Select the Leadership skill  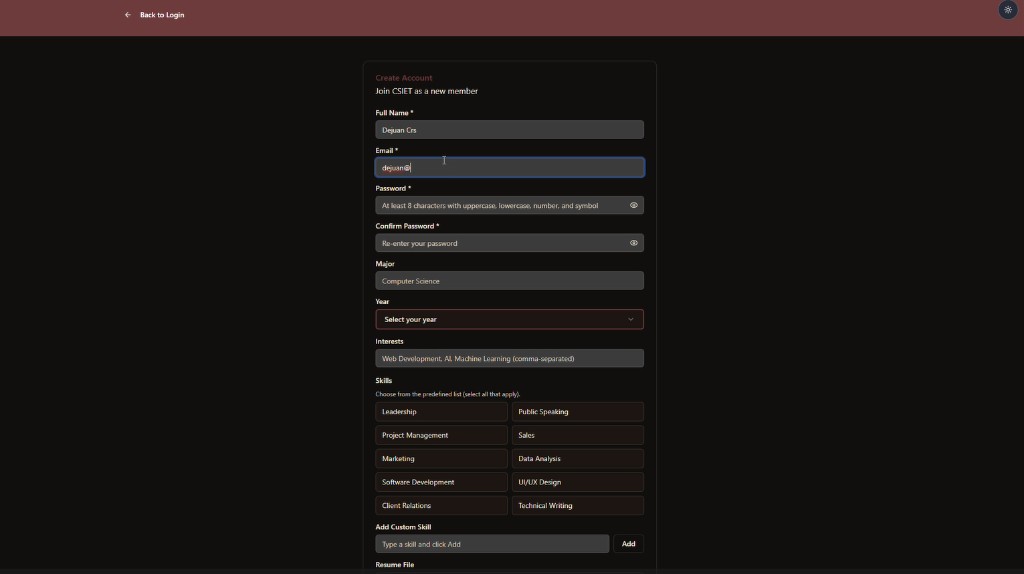tap(441, 412)
